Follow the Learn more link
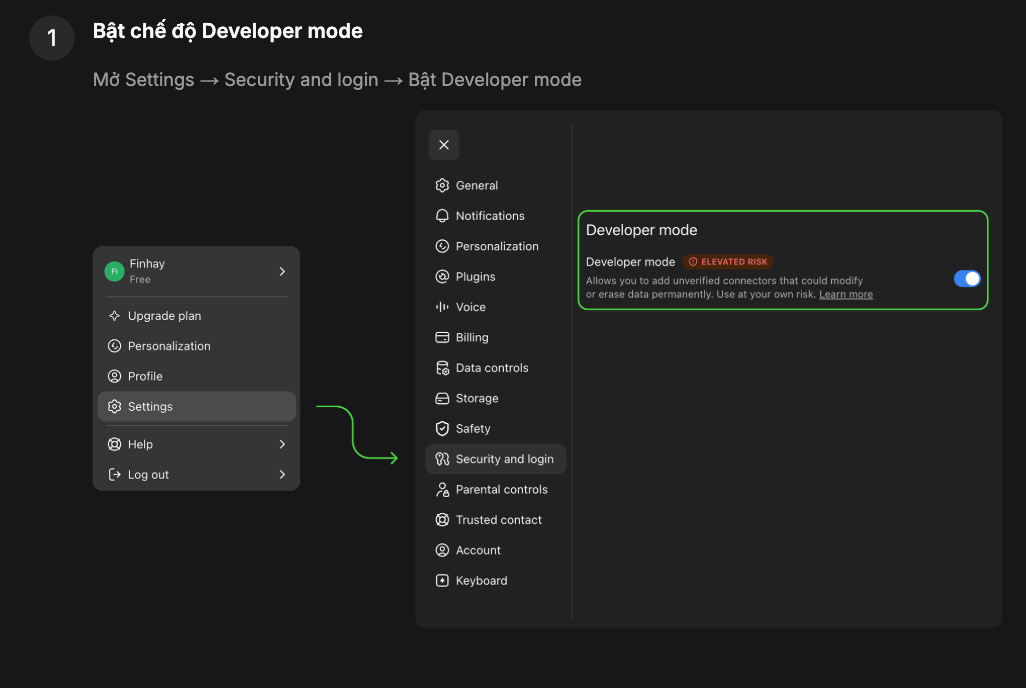This screenshot has height=688, width=1026. point(846,295)
